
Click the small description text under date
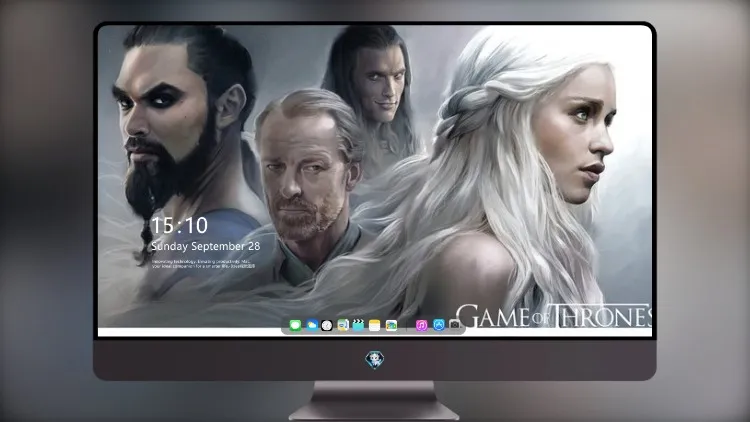[203, 264]
